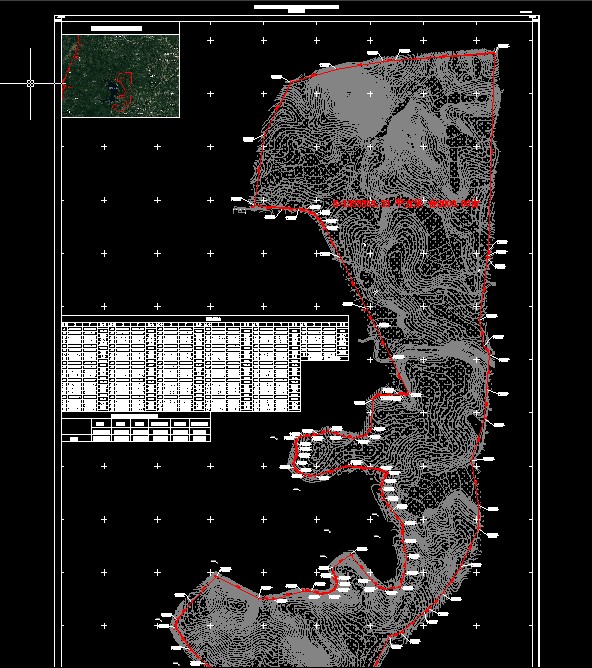Viewport: 592px width, 668px height.
Task: Select the red area annotation text on map
Action: 406,204
